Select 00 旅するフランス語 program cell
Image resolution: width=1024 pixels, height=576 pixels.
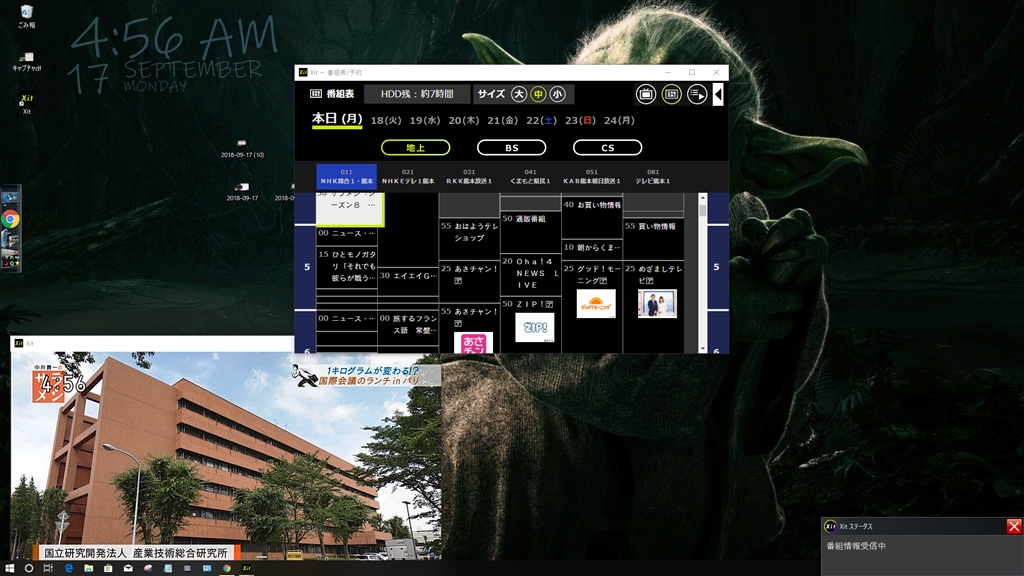408,325
